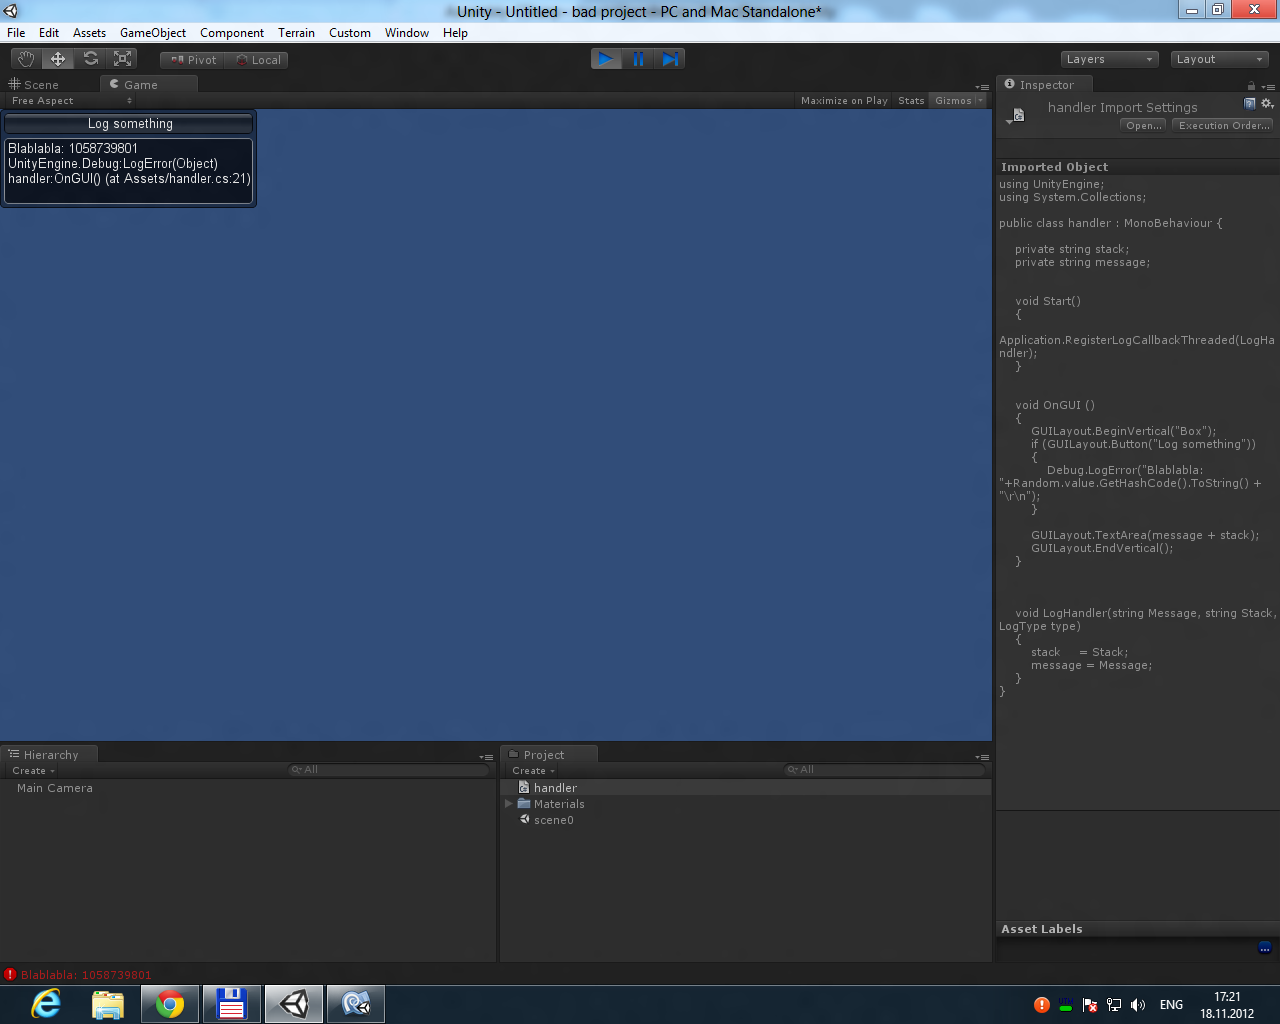Toggle Pivot handle position
This screenshot has height=1024, width=1280.
pos(193,60)
